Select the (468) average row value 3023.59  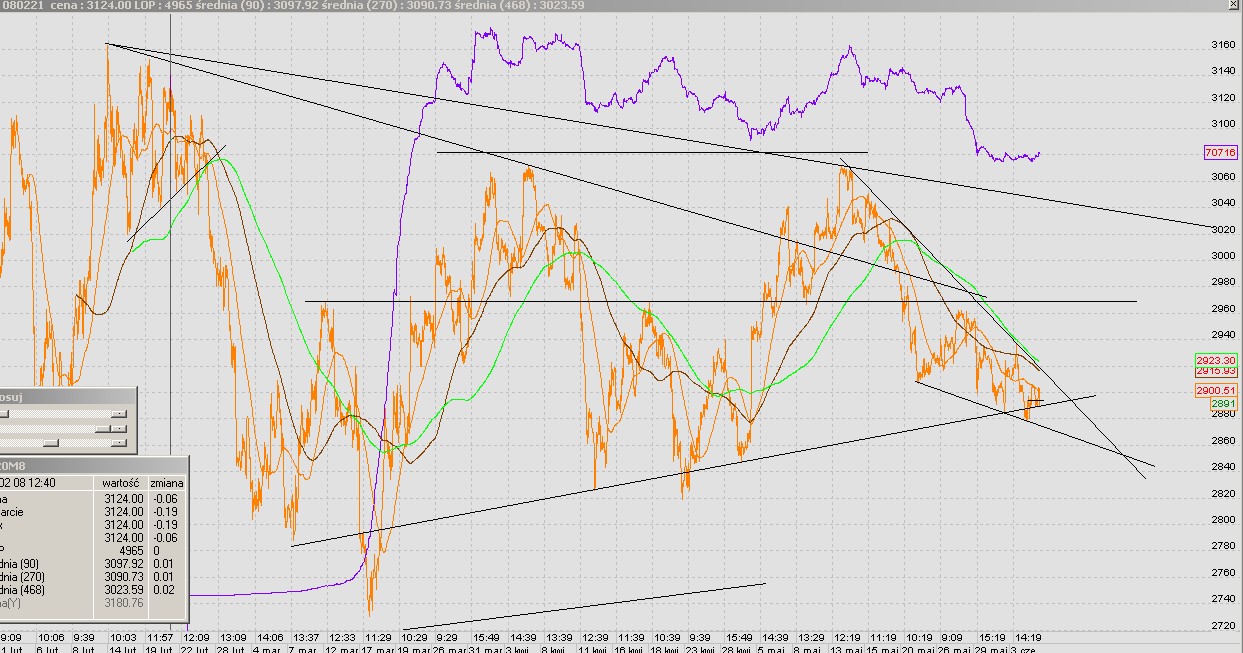[124, 589]
